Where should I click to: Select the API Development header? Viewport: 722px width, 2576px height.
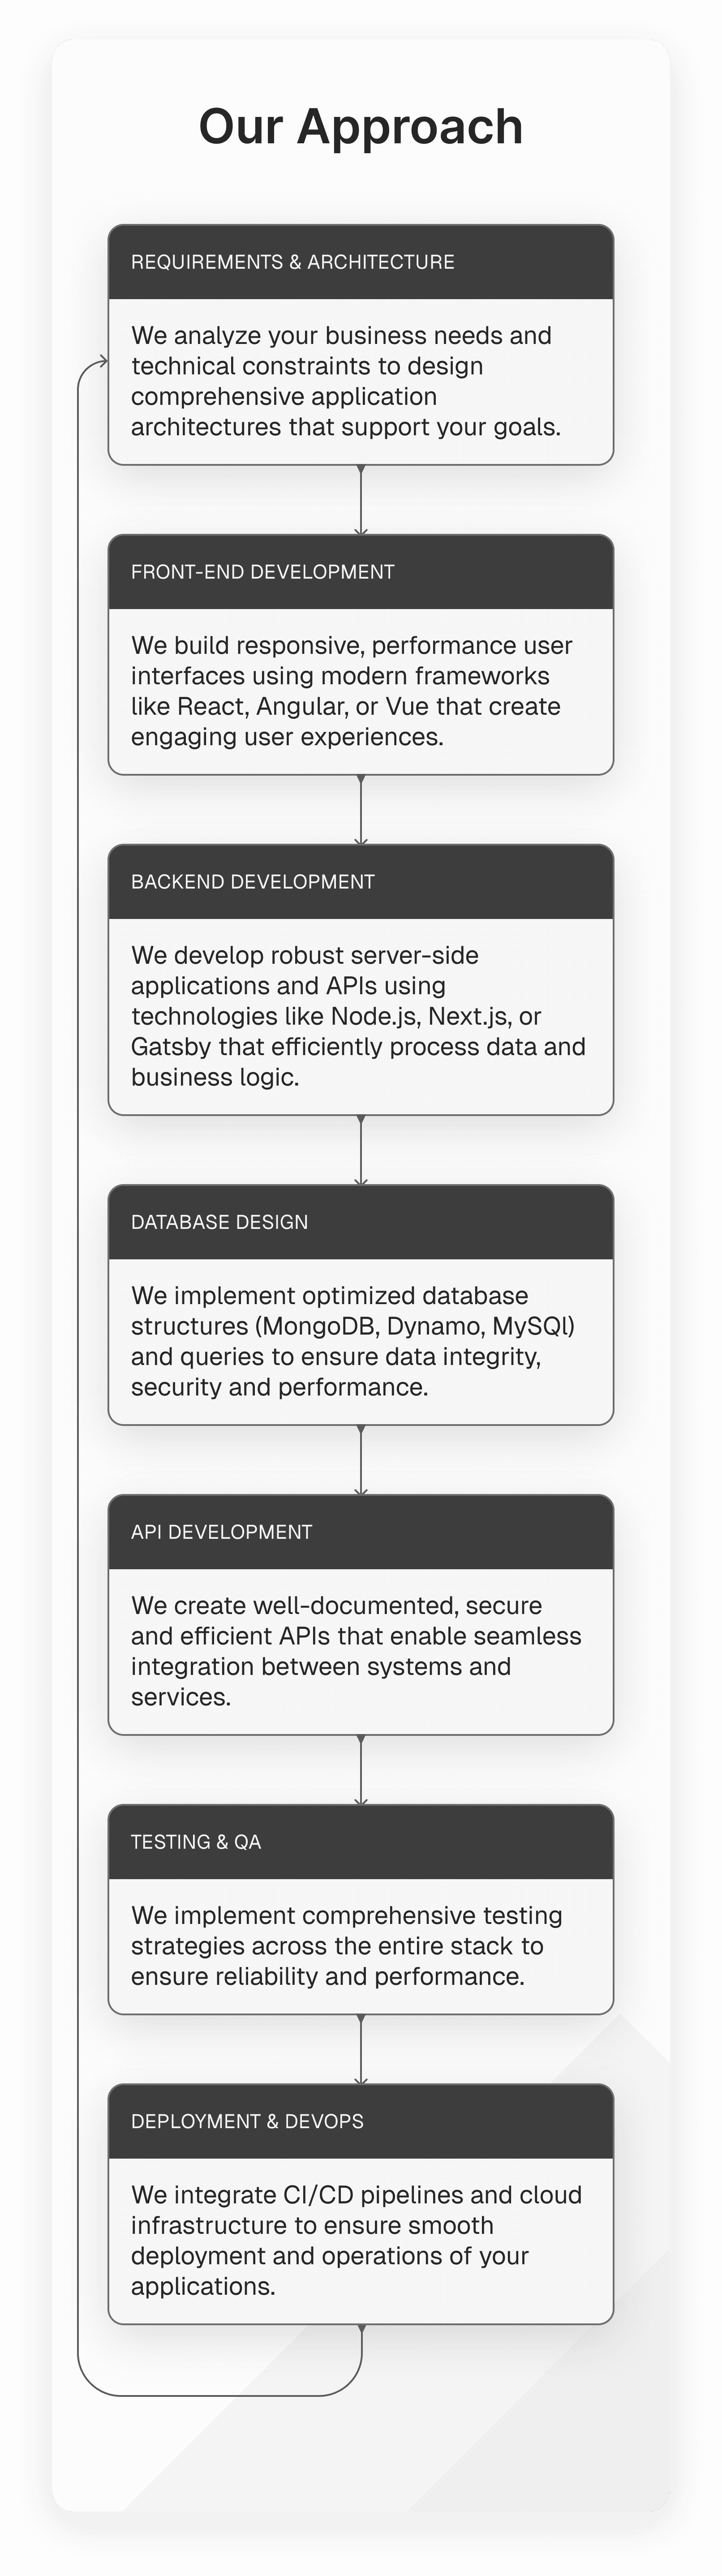[x=360, y=1532]
